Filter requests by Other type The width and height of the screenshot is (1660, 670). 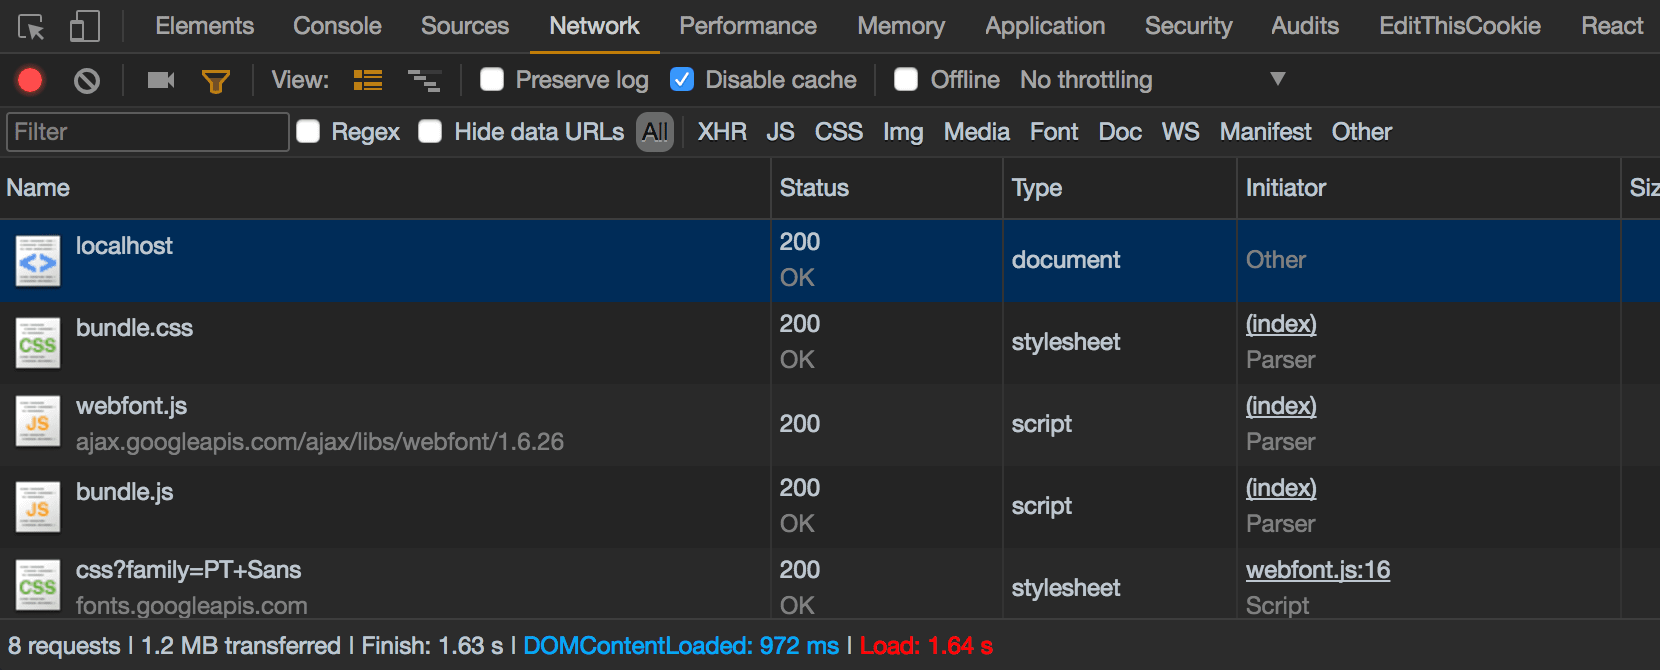point(1361,132)
